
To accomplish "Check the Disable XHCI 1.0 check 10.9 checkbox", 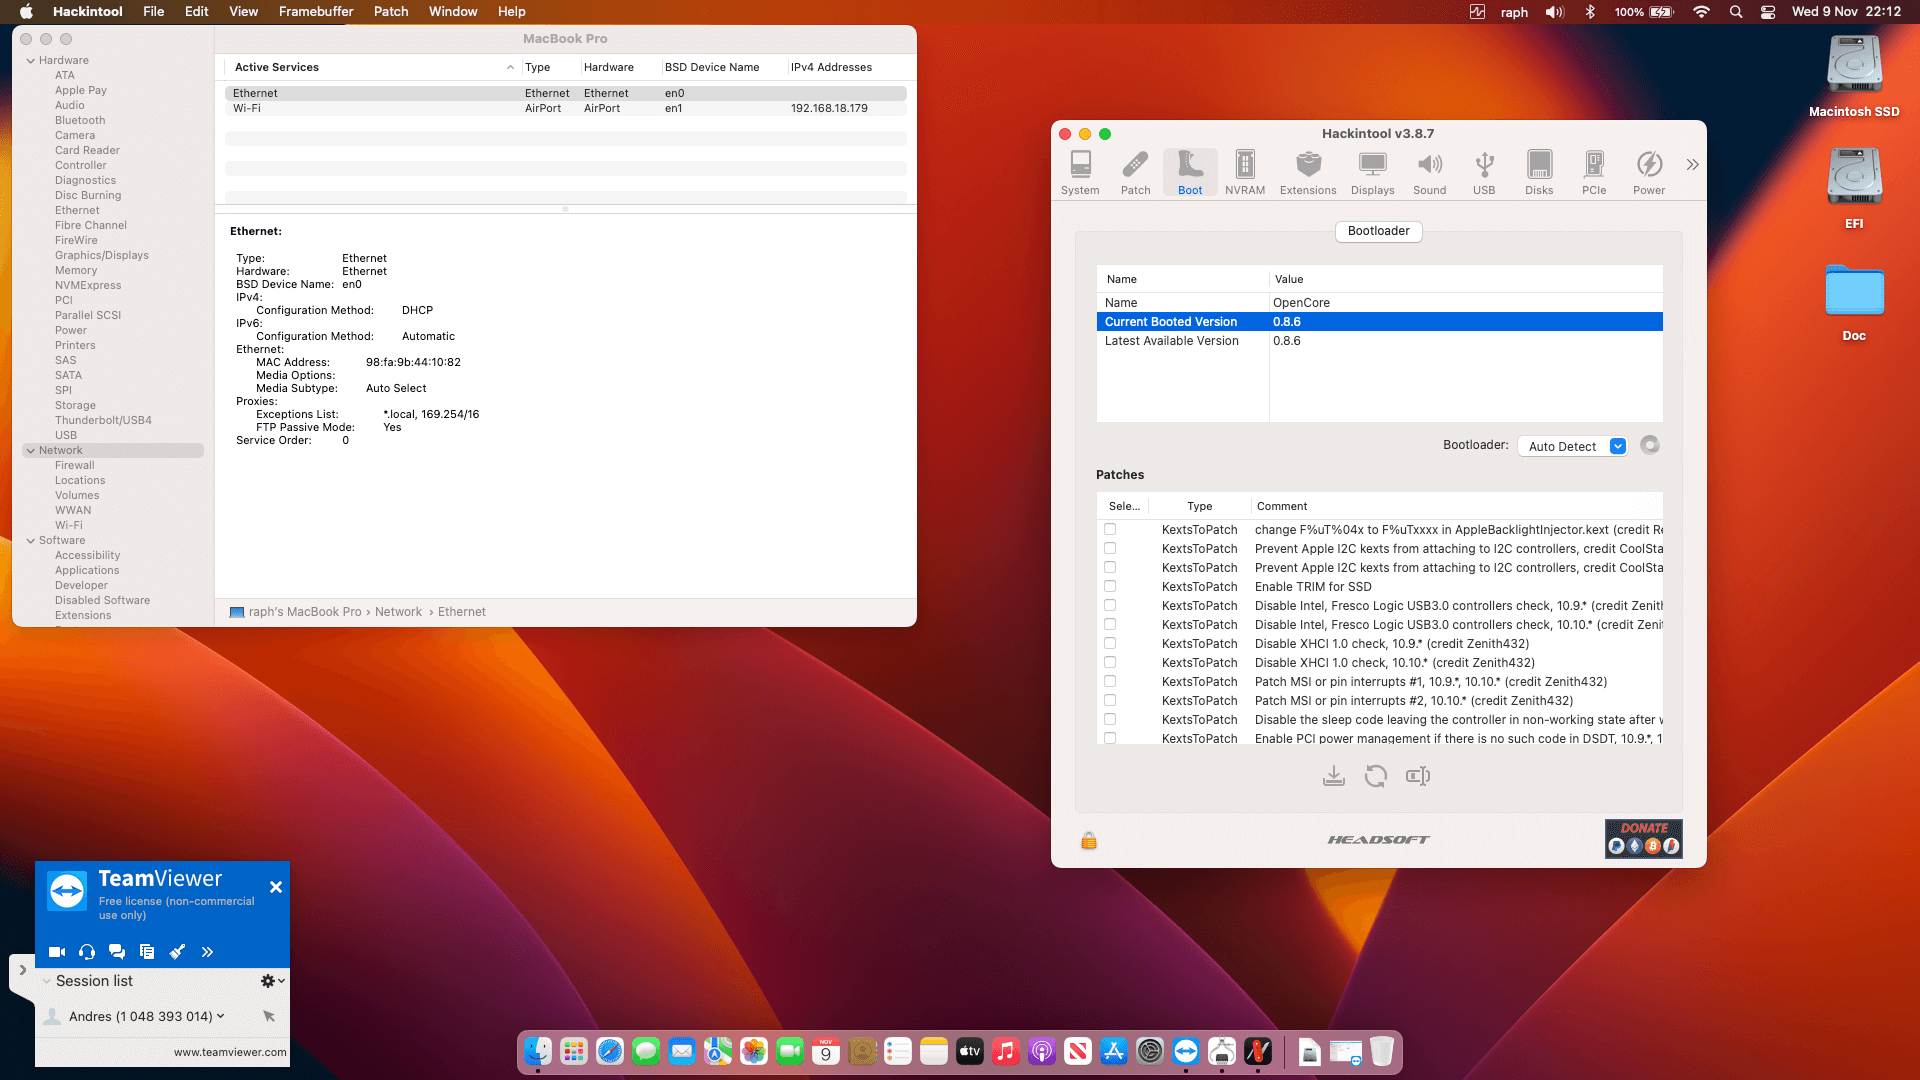I will pos(1110,643).
